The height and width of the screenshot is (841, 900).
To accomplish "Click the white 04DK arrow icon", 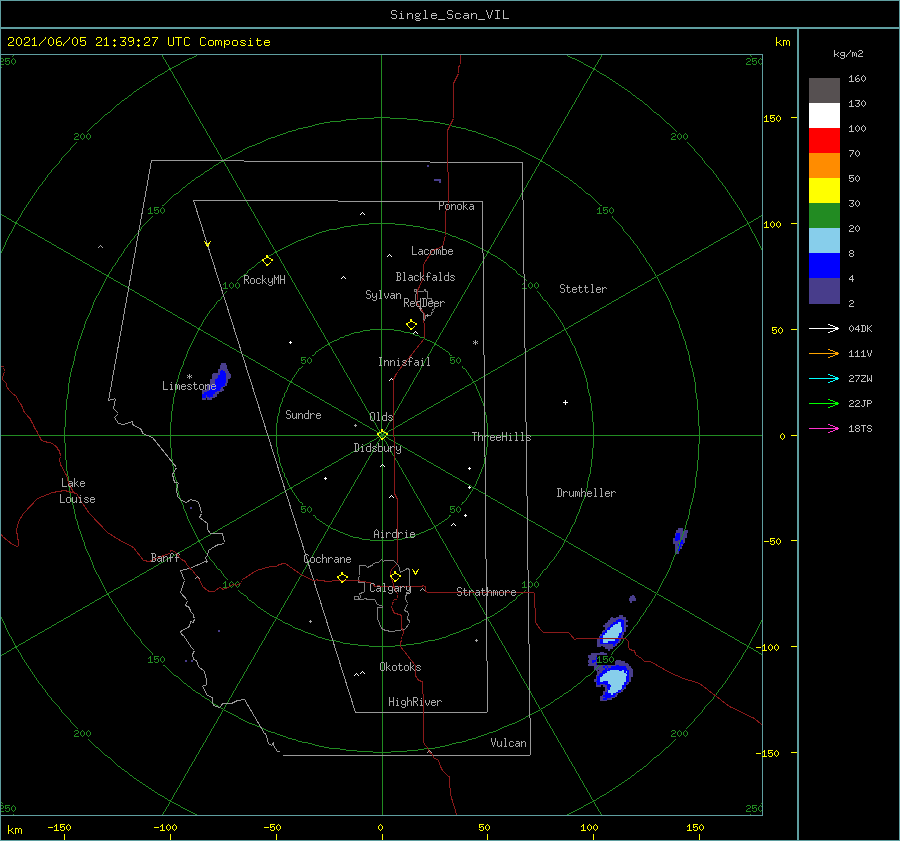I will [x=824, y=328].
